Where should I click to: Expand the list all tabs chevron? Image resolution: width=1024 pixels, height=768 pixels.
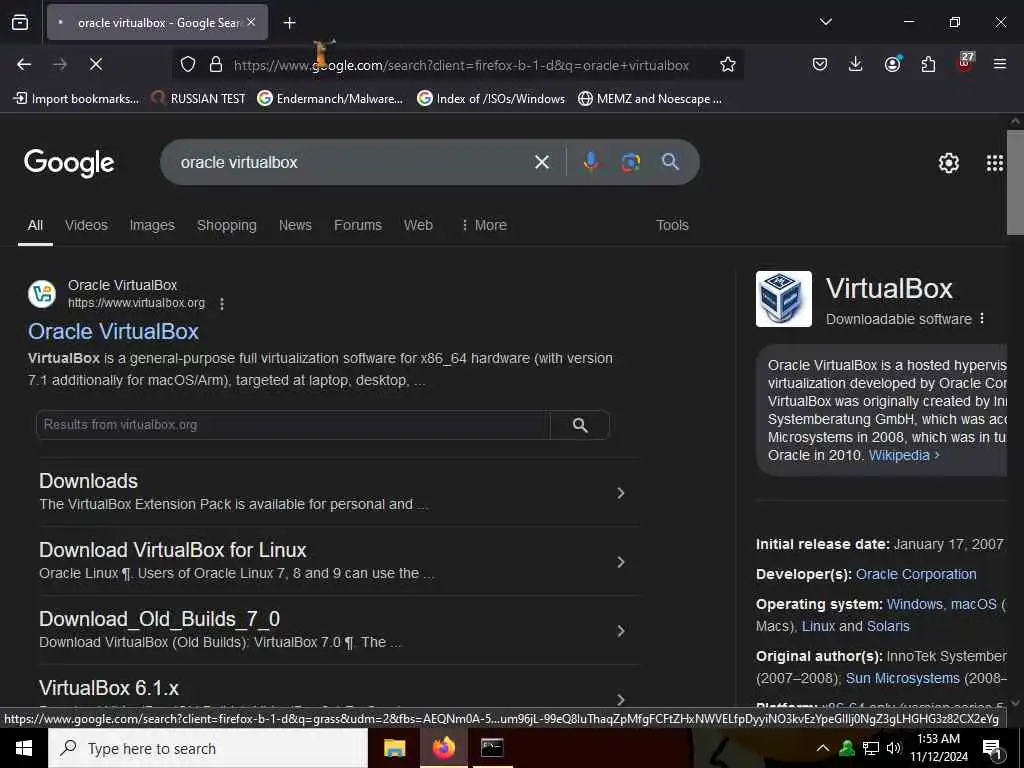825,22
